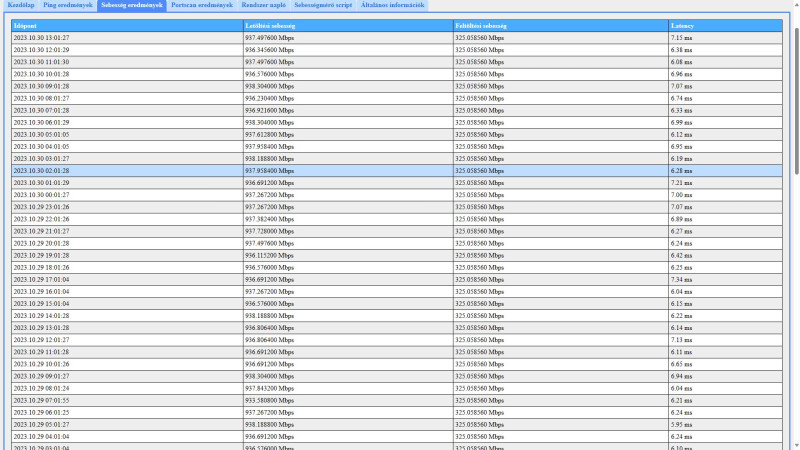Click upload speed in 2023.10.30 05:01:05 row

(480, 135)
